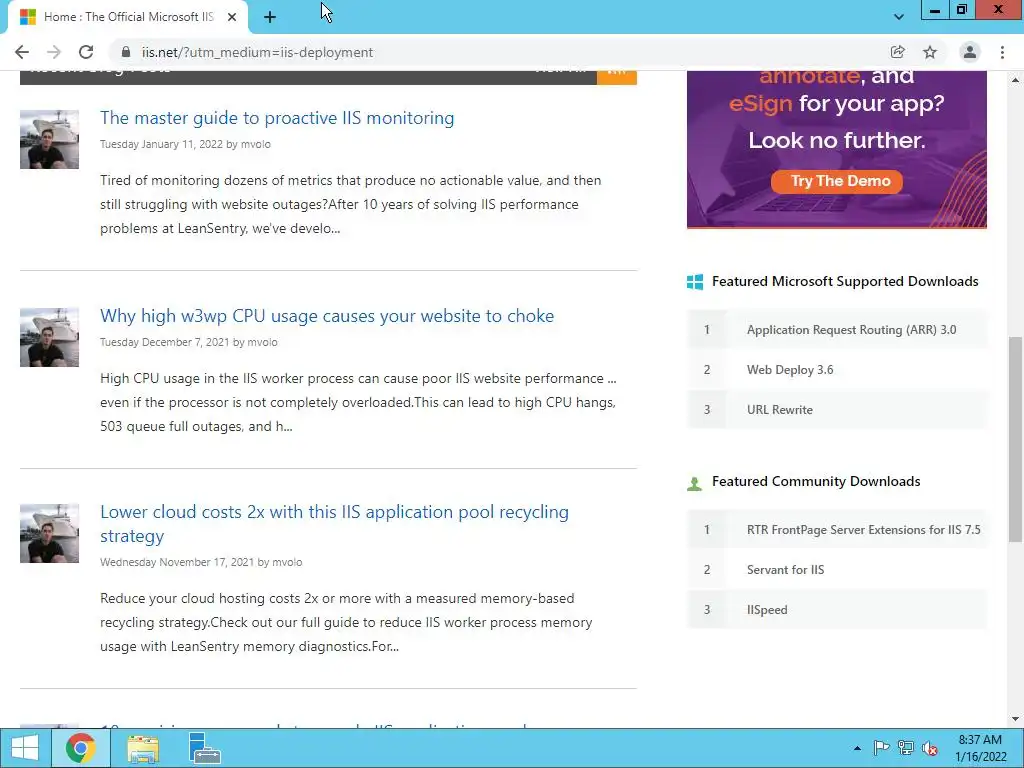The height and width of the screenshot is (768, 1024).
Task: Open Application Request Routing (ARR) 3.0 download
Action: 852,330
